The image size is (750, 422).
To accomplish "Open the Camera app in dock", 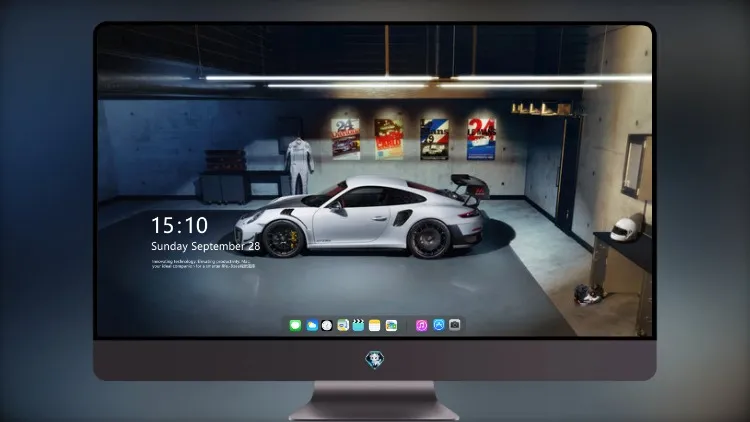I will click(x=455, y=325).
